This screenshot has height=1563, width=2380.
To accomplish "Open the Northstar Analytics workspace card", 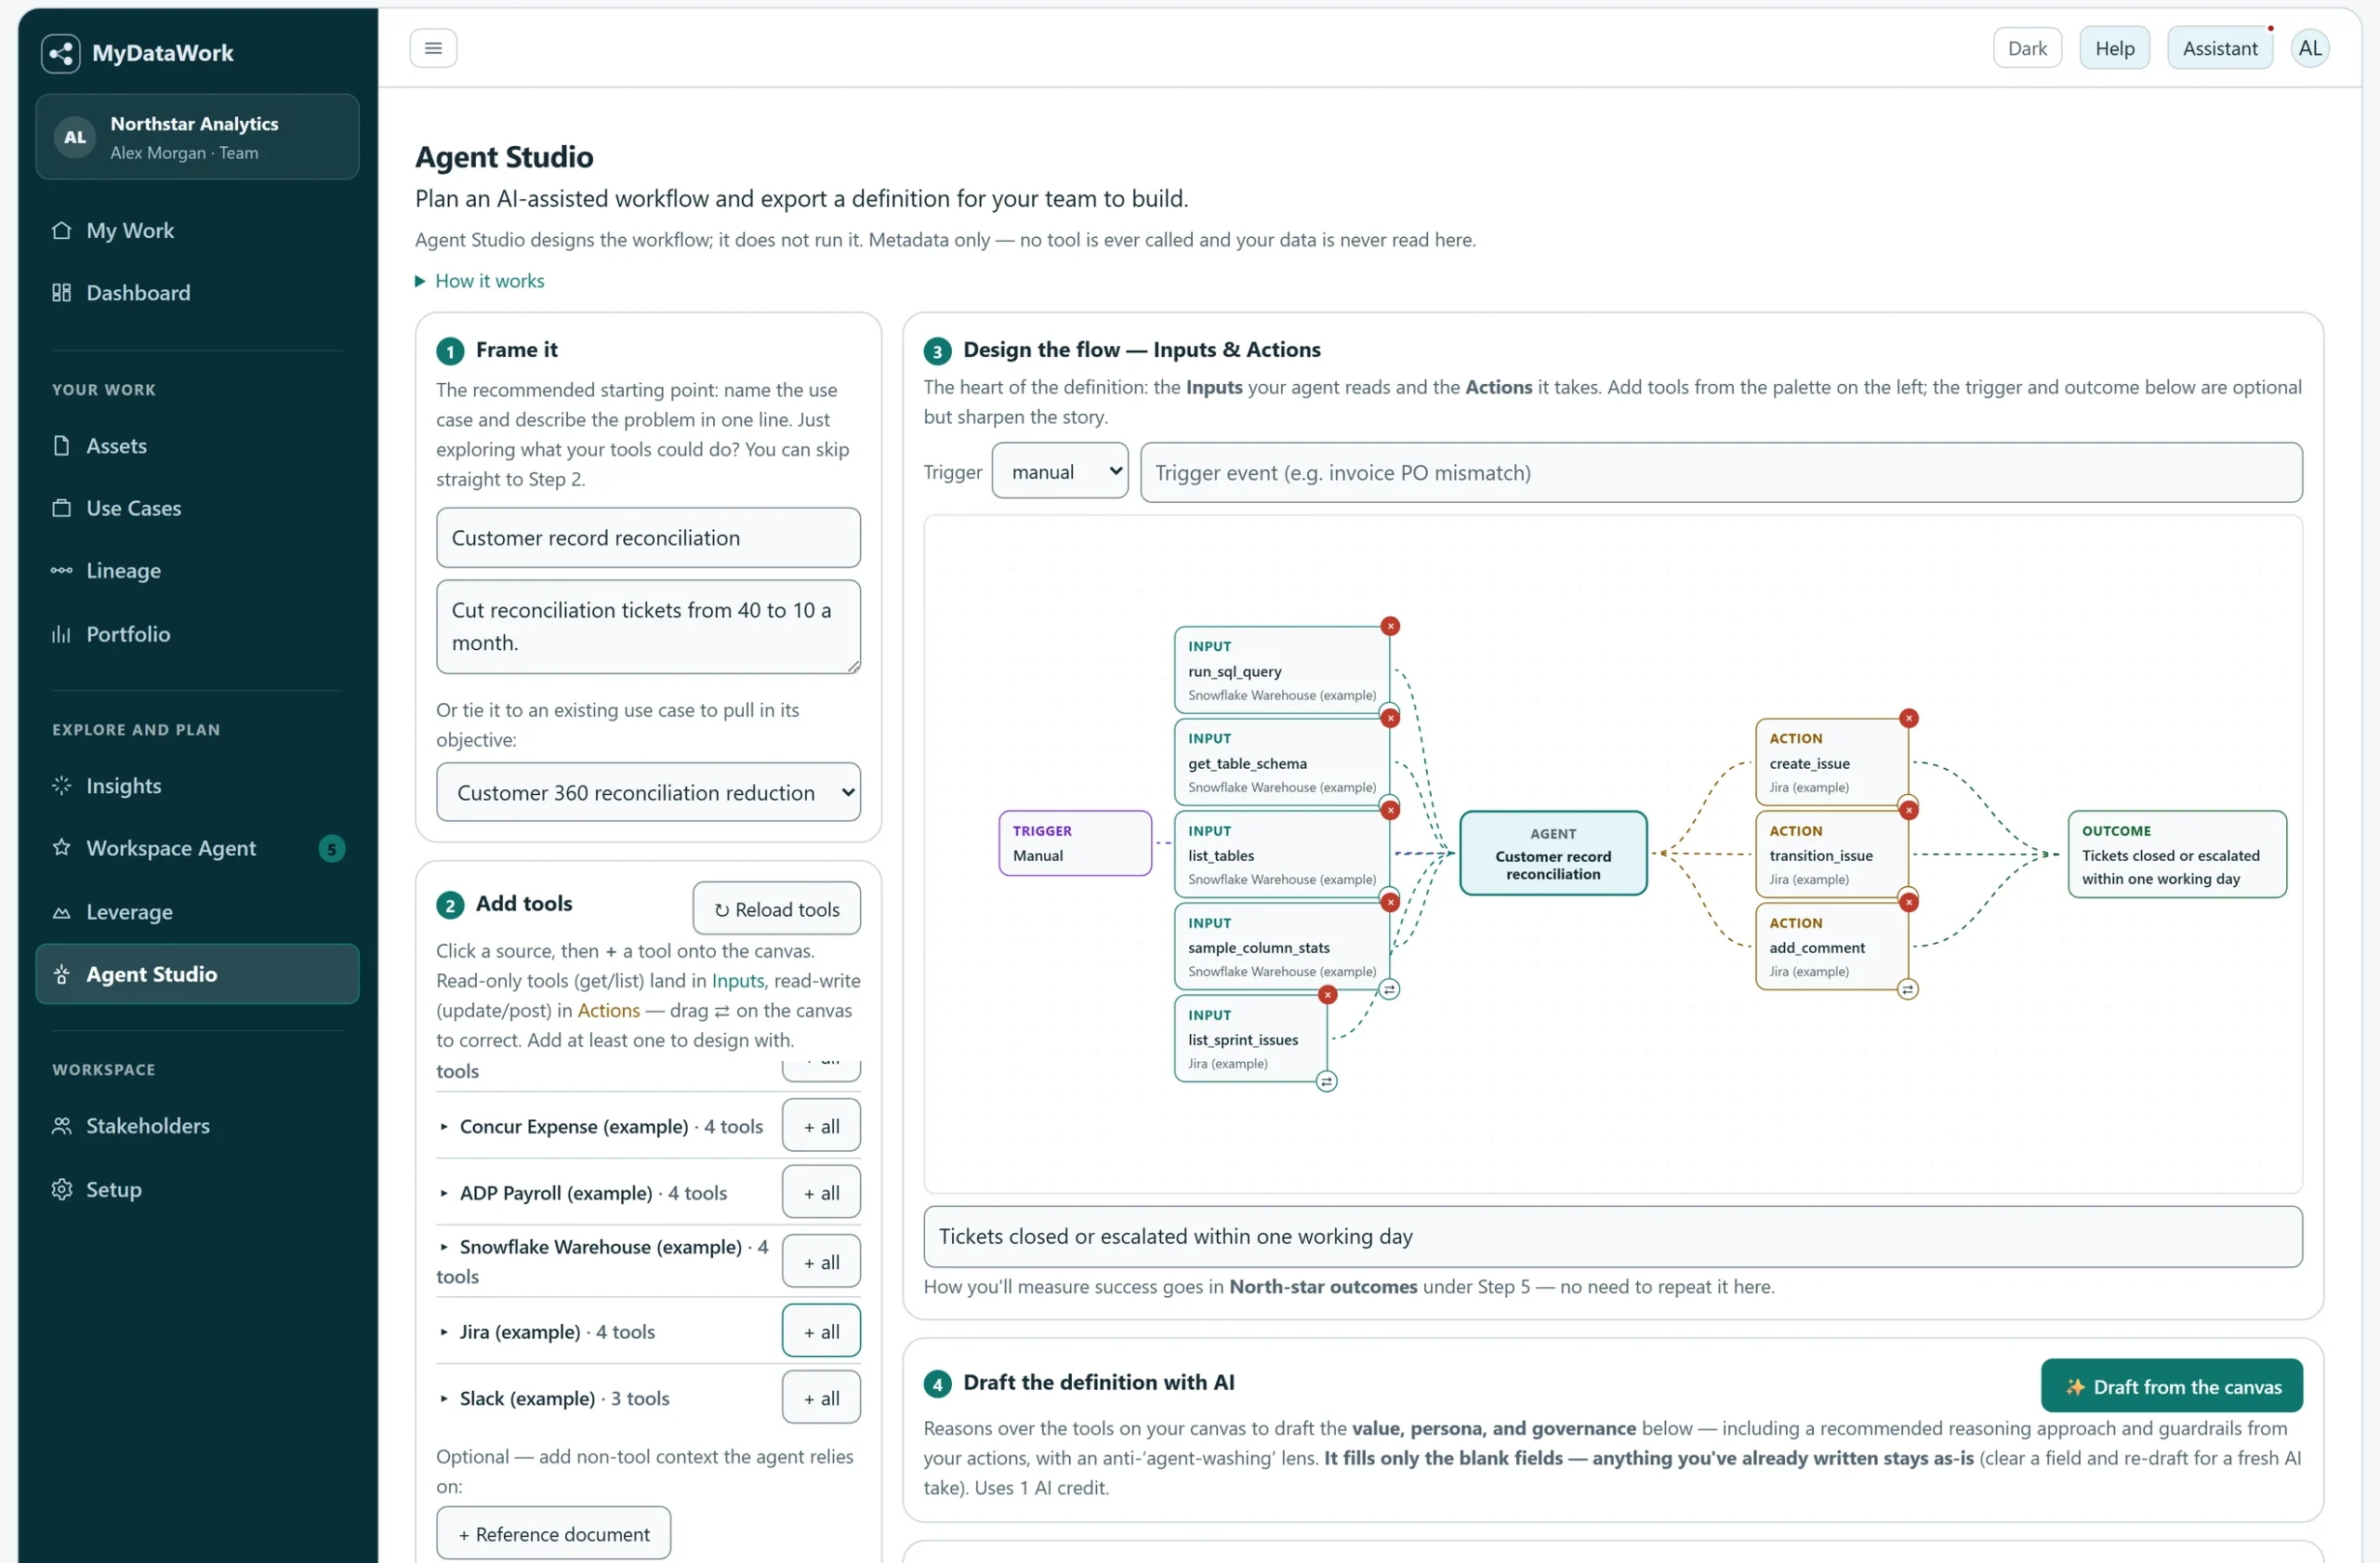I will pyautogui.click(x=198, y=137).
